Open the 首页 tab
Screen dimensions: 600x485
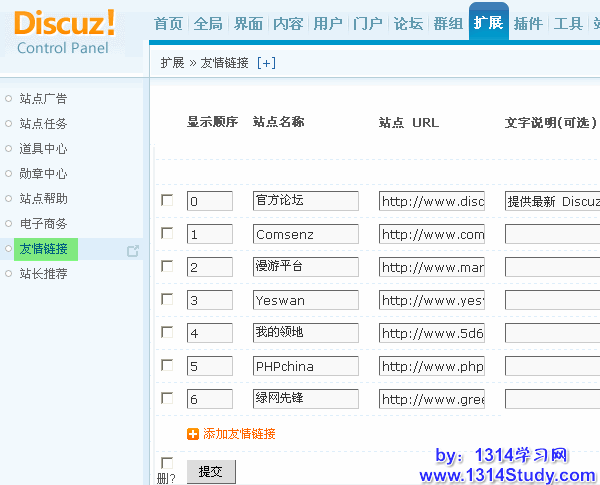pos(169,23)
